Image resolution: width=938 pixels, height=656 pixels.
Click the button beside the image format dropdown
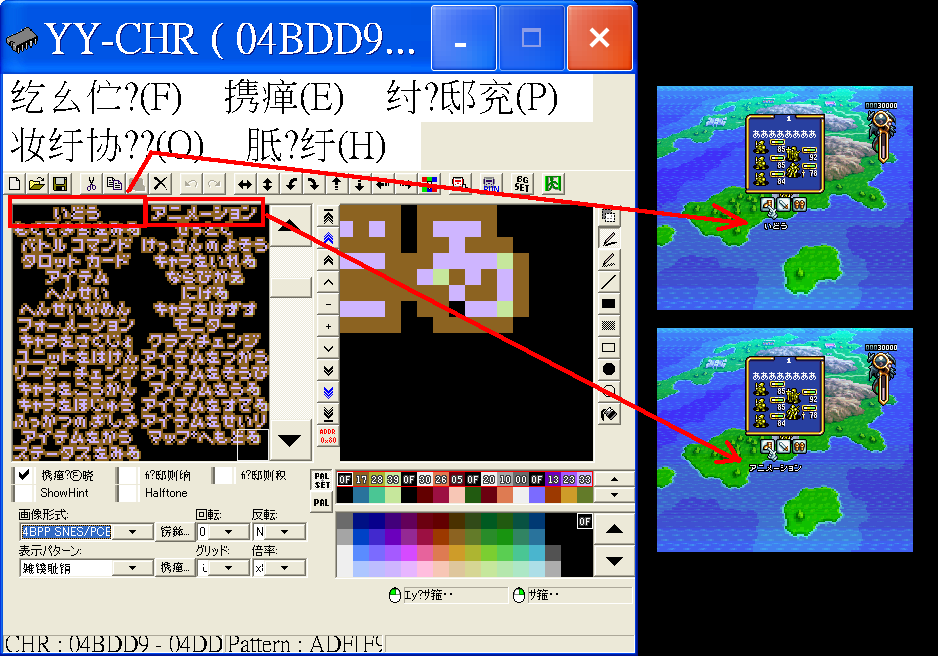[174, 532]
